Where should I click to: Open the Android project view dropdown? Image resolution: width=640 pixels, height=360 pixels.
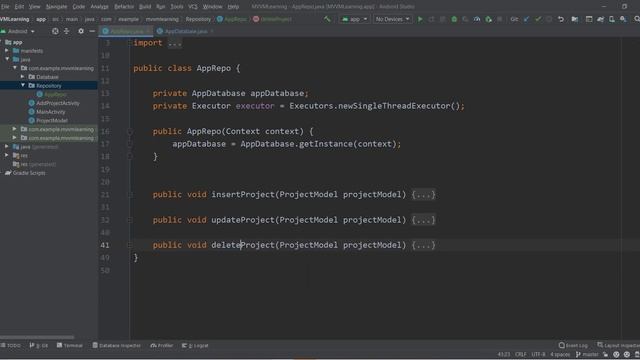tap(18, 31)
